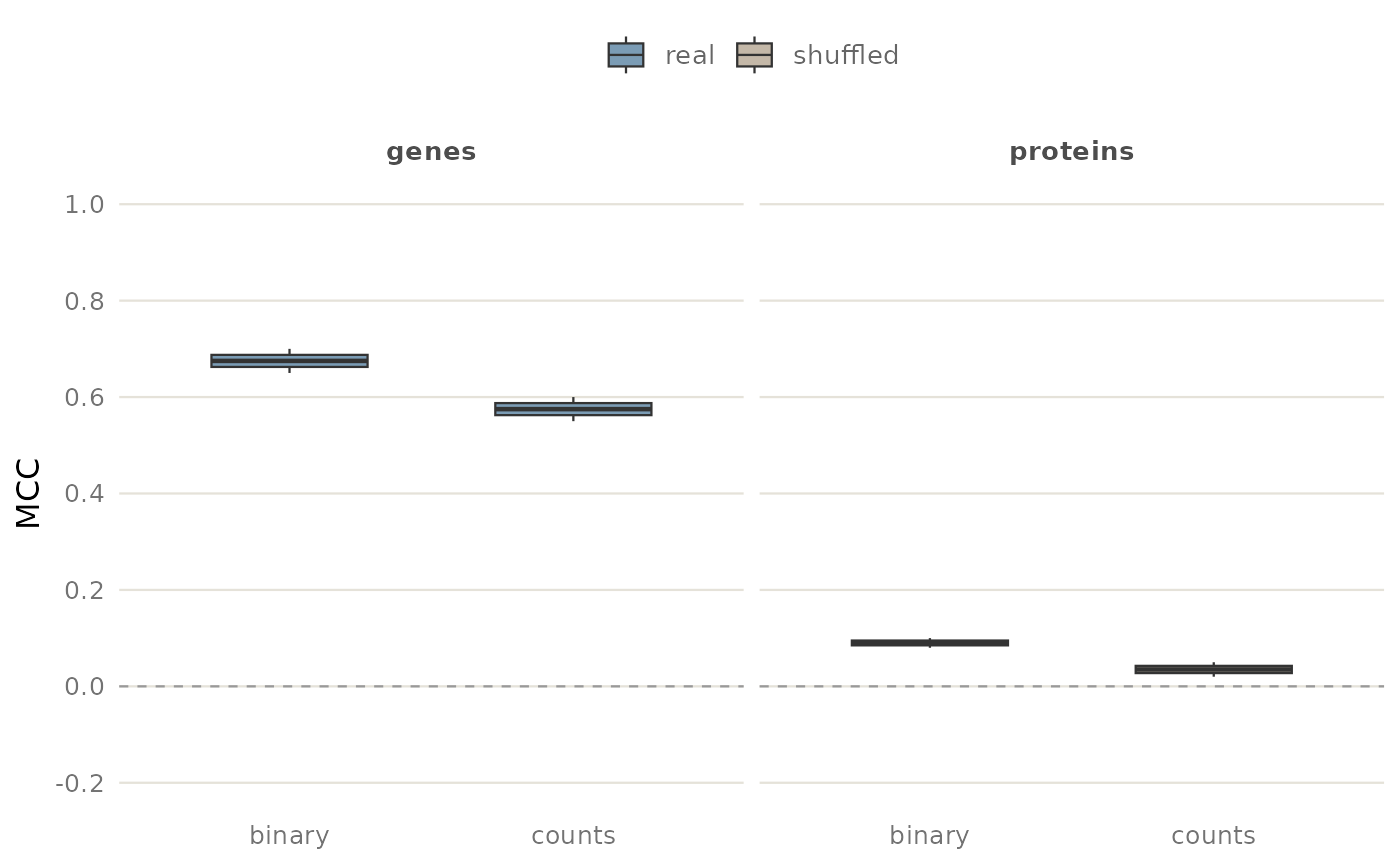The width and height of the screenshot is (1400, 866).
Task: Select the proteins counts boxplot
Action: click(1214, 669)
